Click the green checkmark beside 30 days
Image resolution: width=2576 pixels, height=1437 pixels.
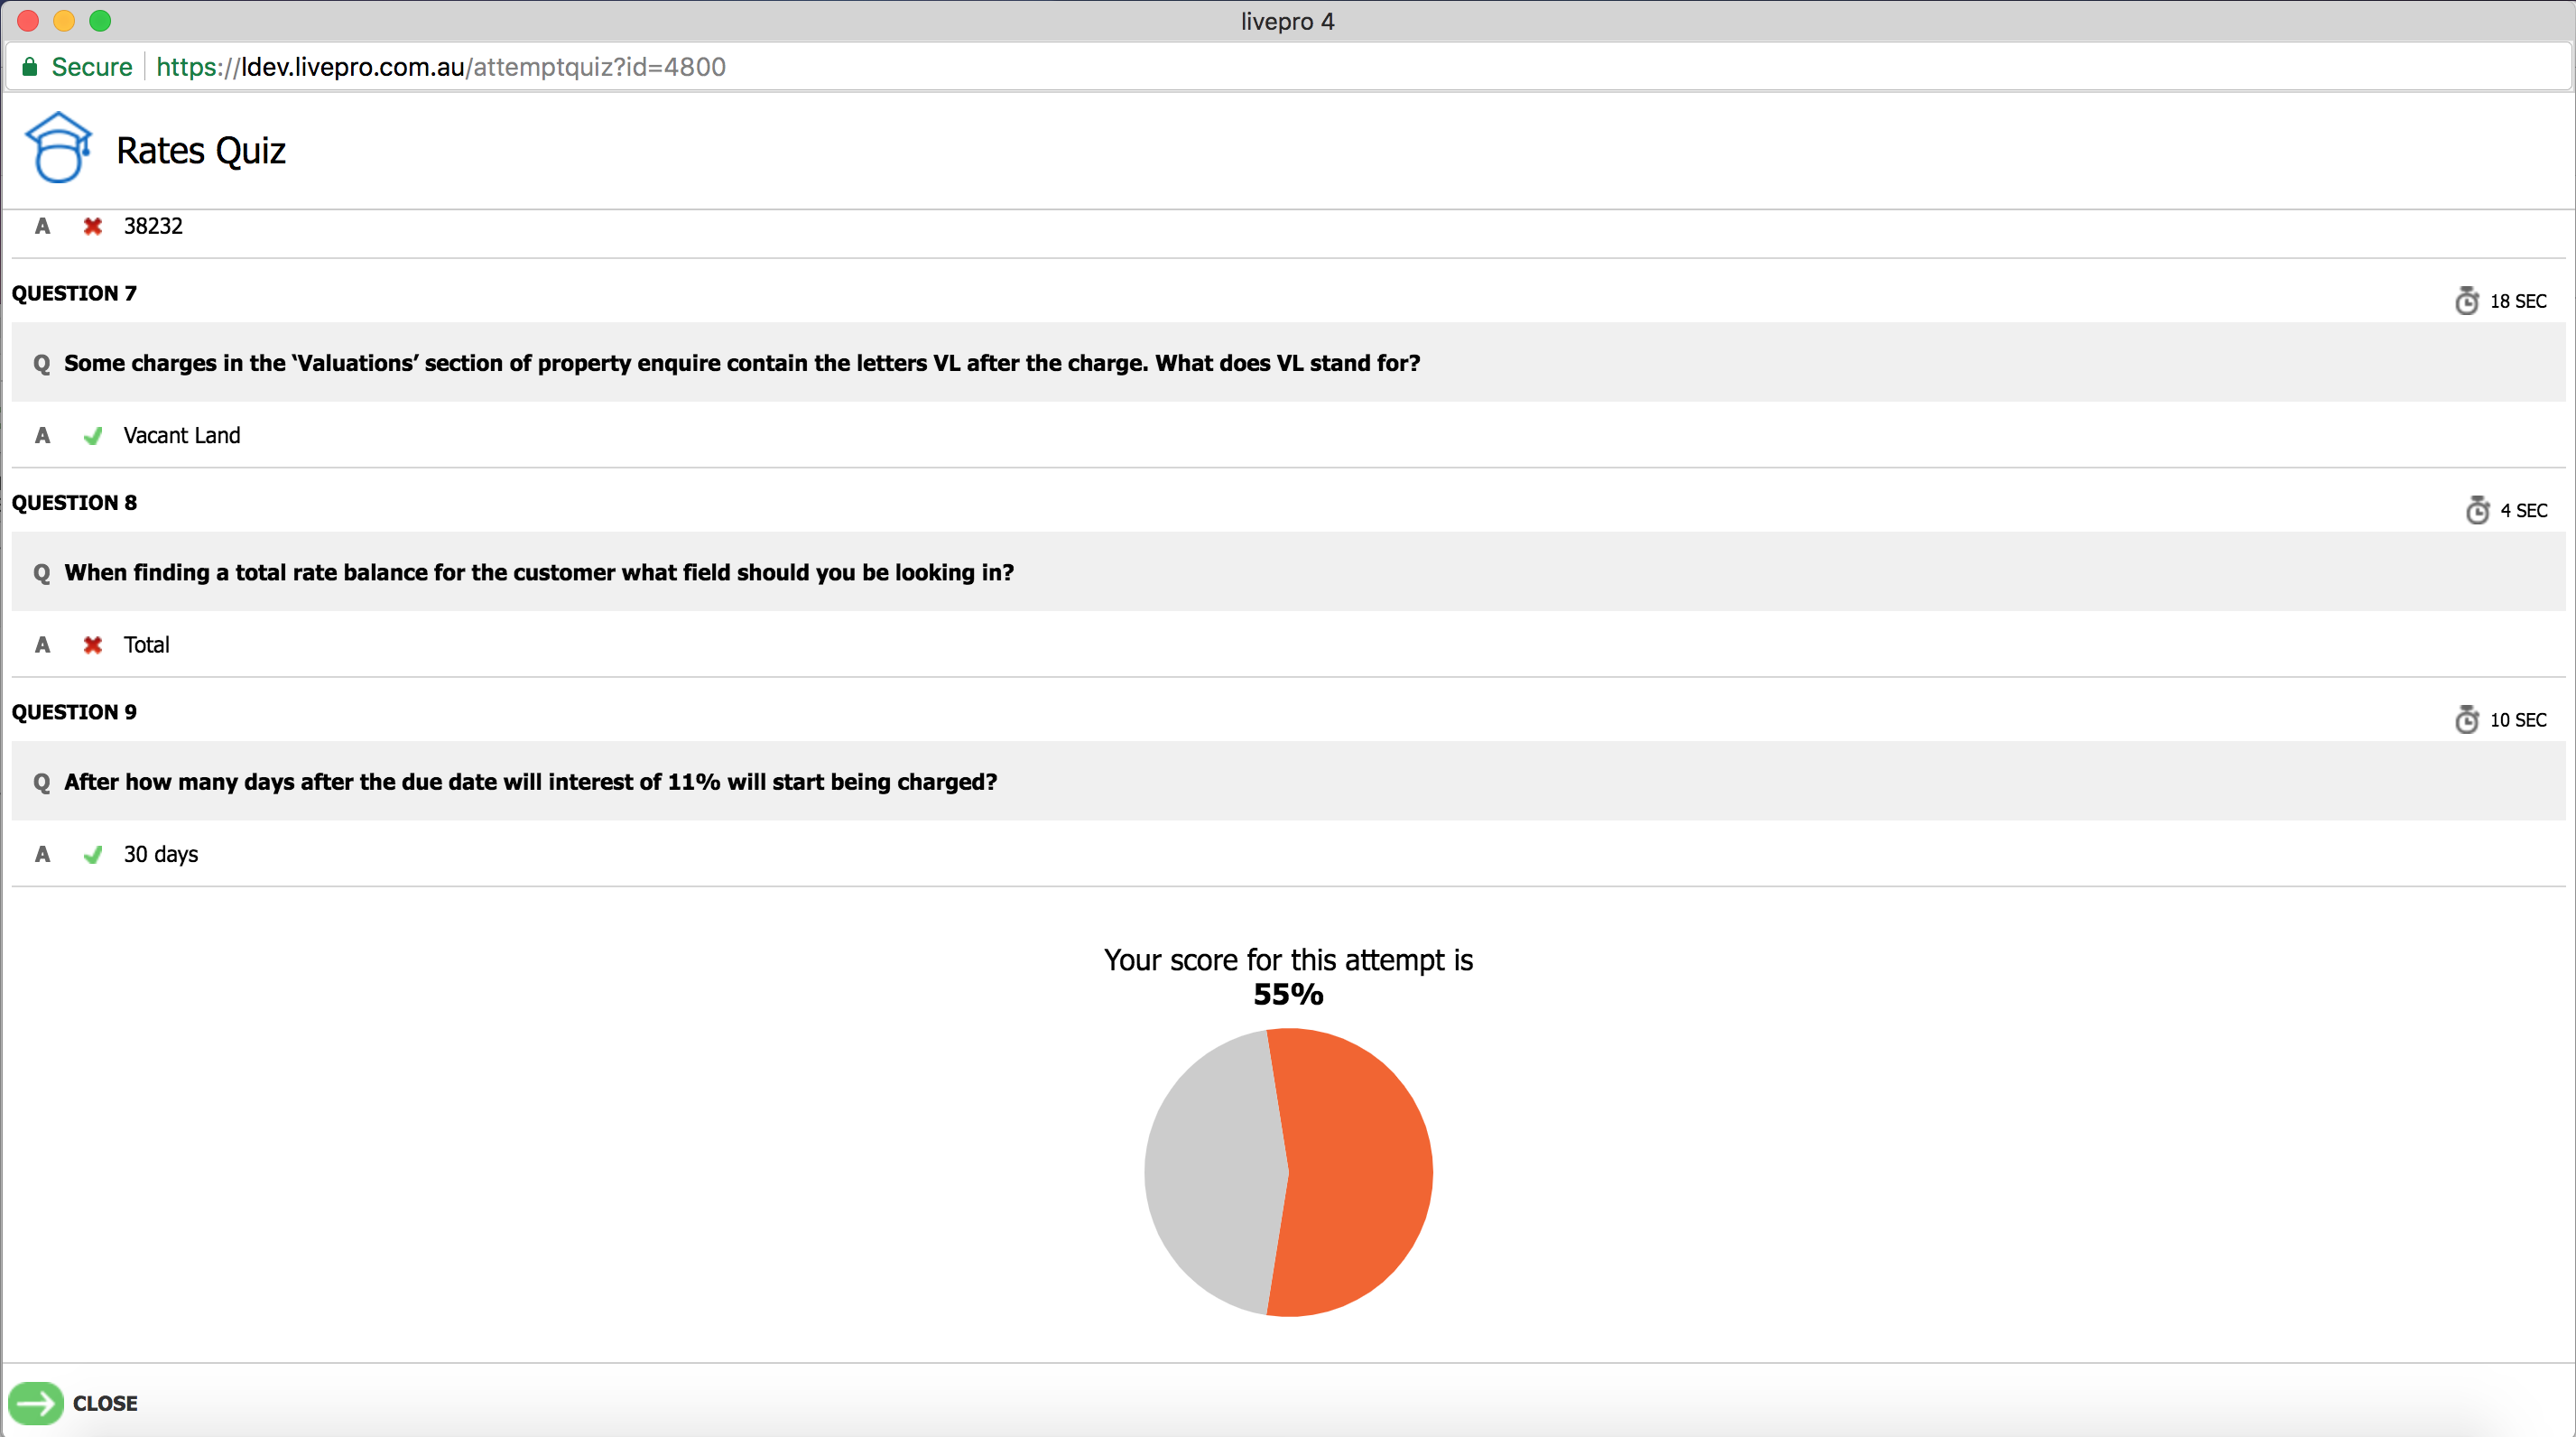coord(92,855)
